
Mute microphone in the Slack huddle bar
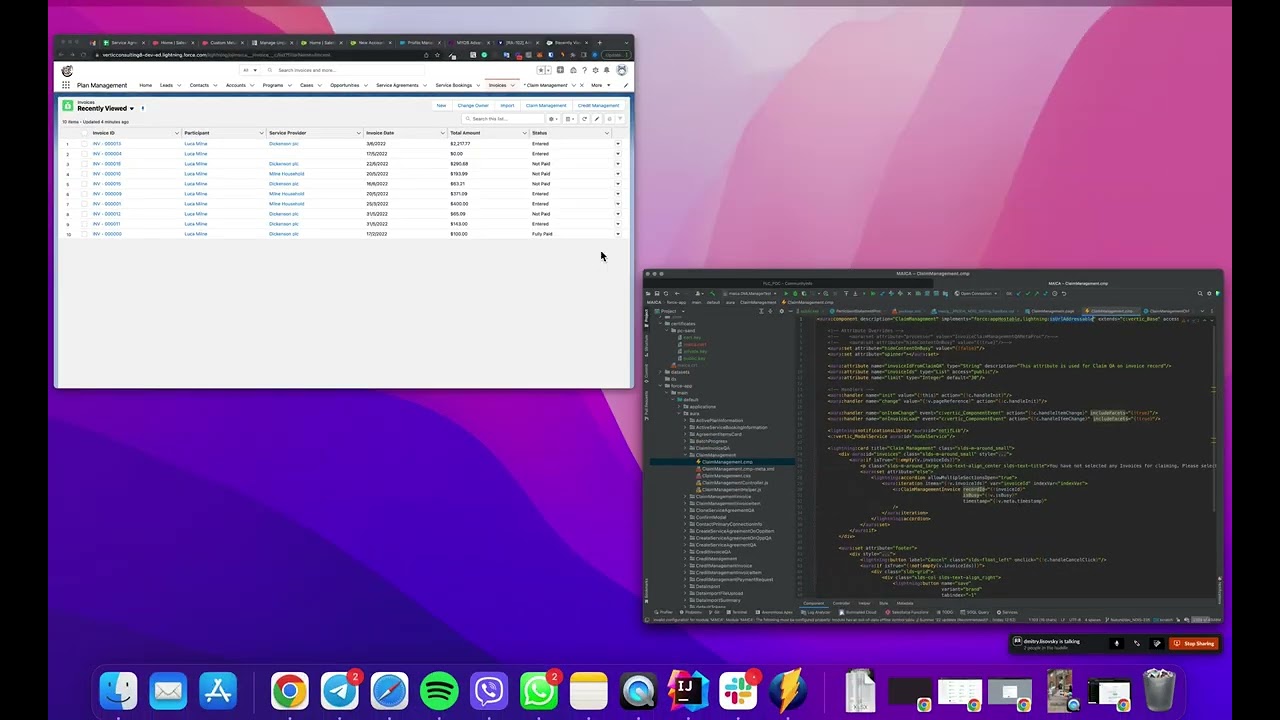pos(1117,643)
